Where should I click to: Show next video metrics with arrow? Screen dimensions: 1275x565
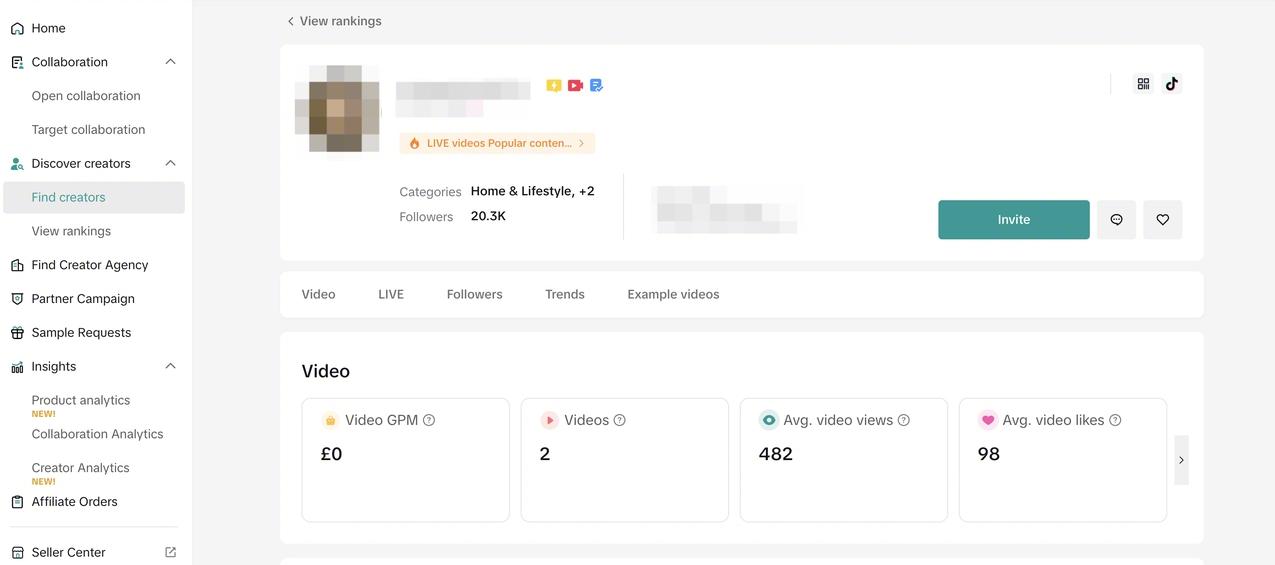click(x=1181, y=460)
